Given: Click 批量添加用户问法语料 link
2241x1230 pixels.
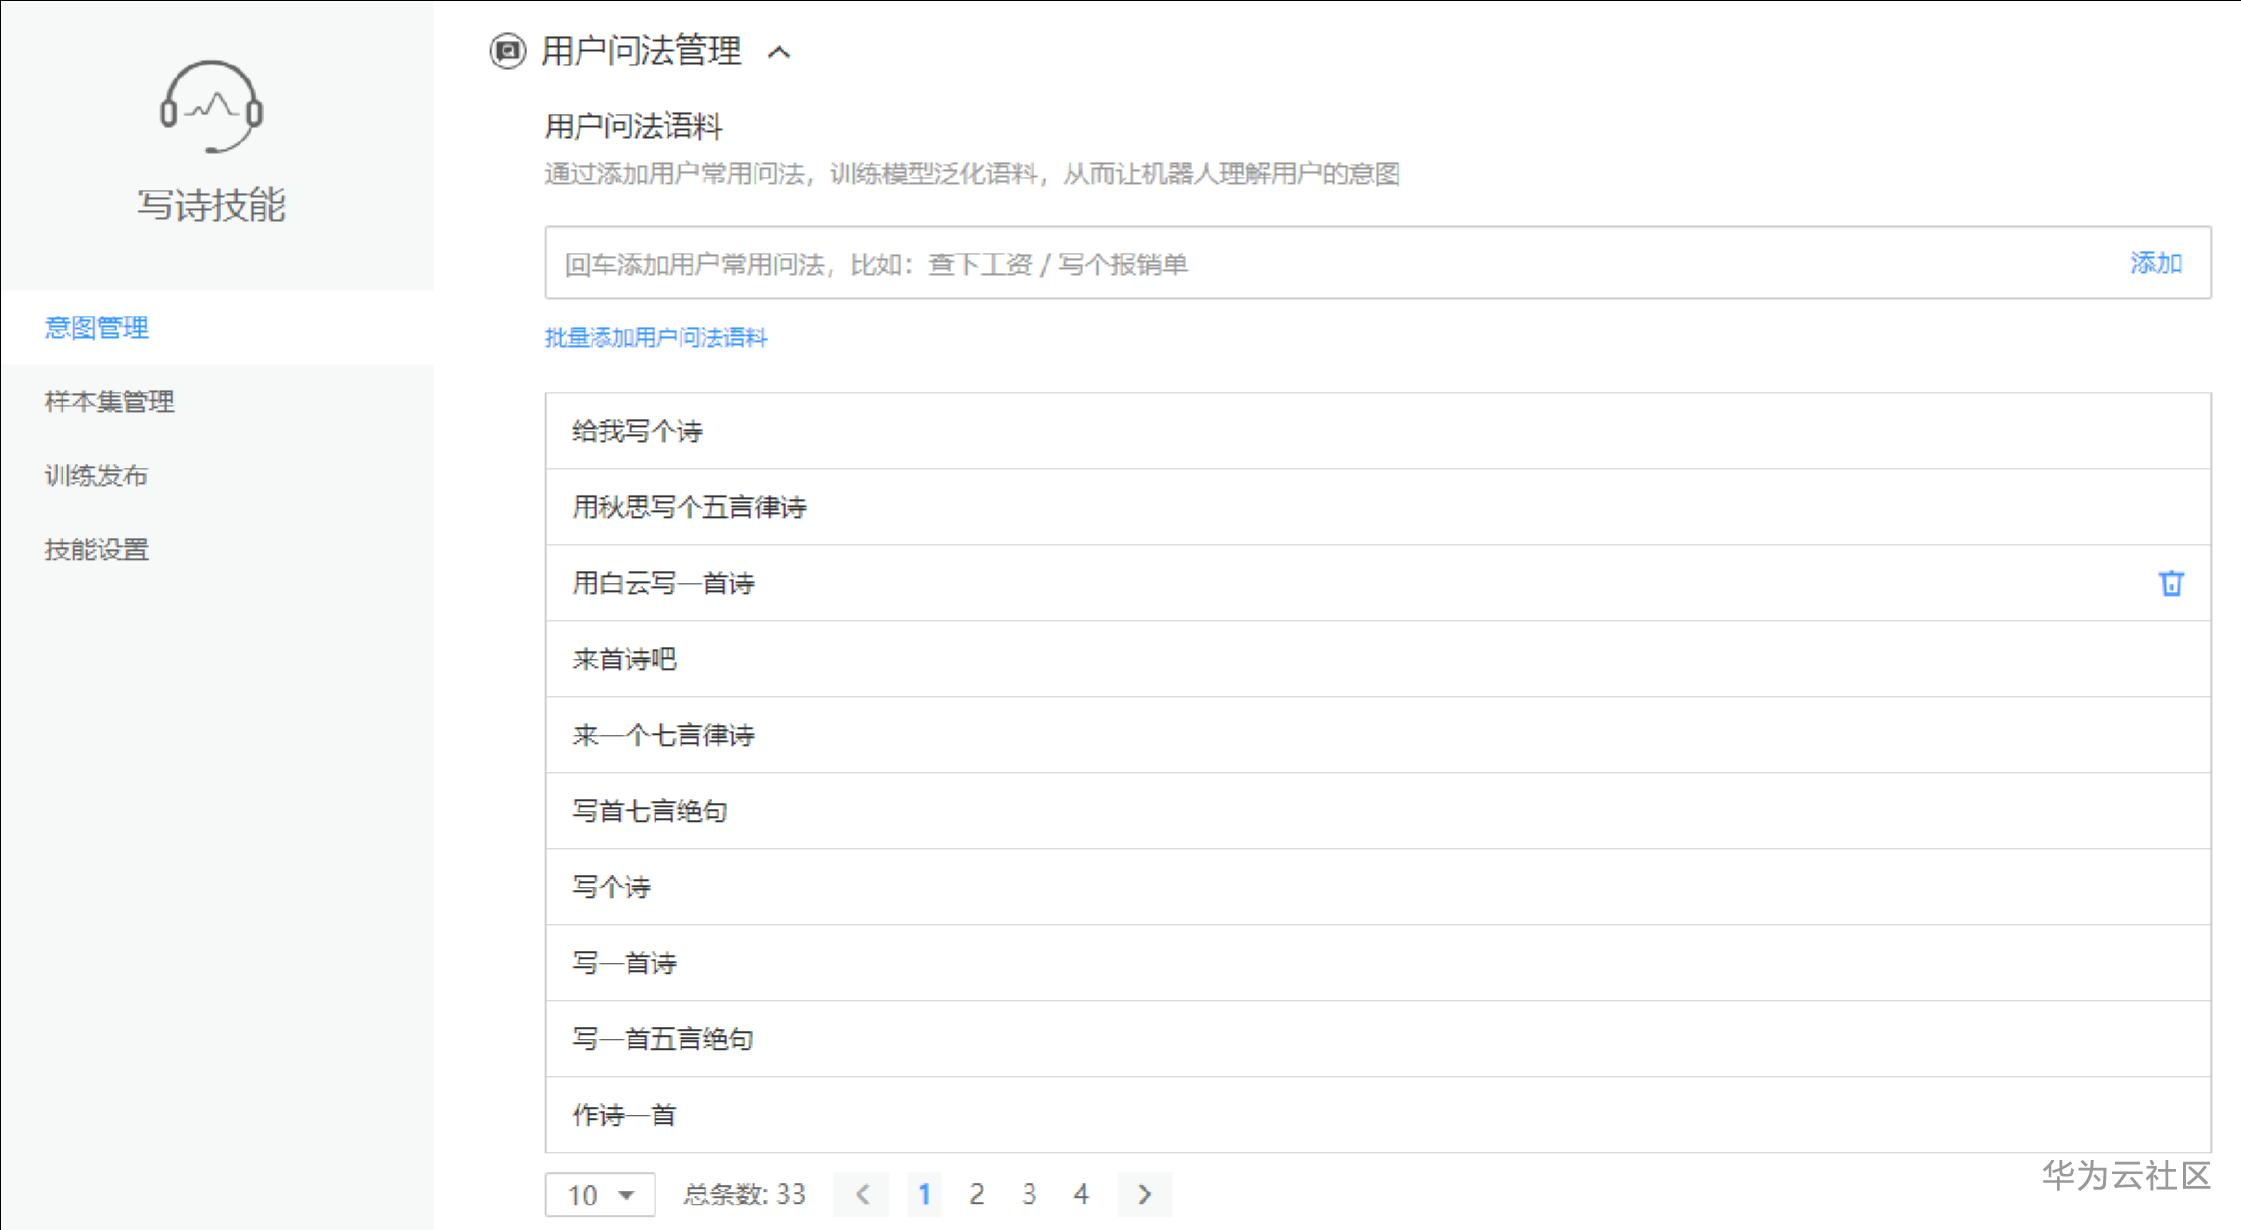Looking at the screenshot, I should (x=656, y=338).
